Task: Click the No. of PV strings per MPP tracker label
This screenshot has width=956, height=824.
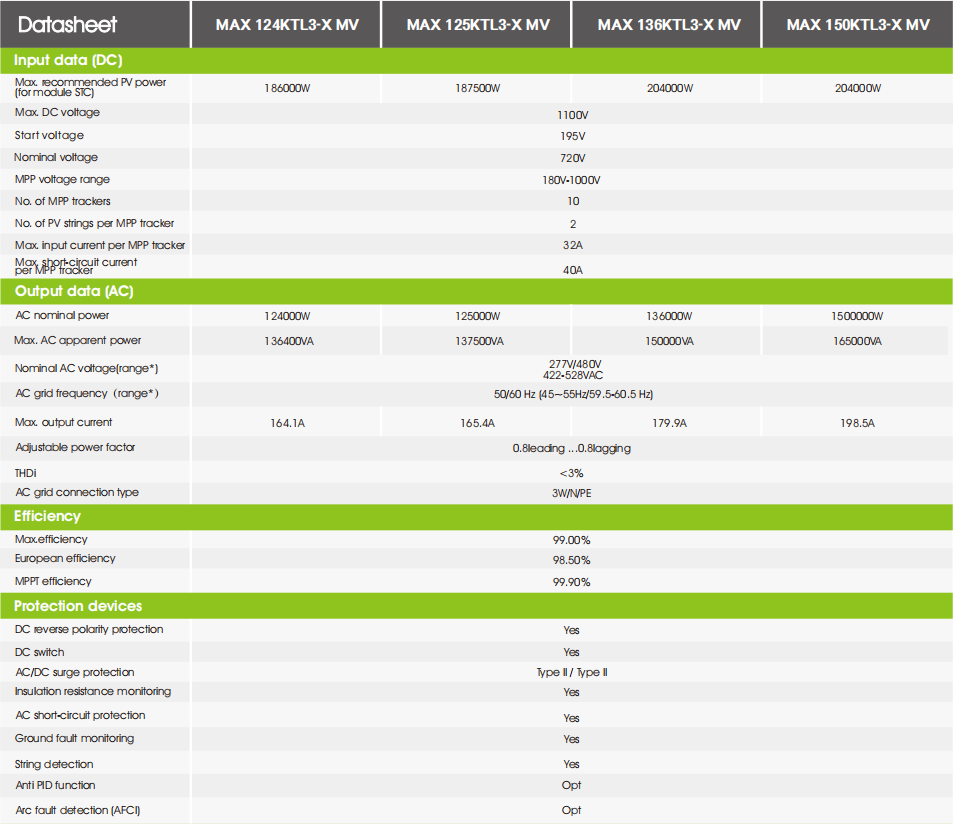Action: 95,223
